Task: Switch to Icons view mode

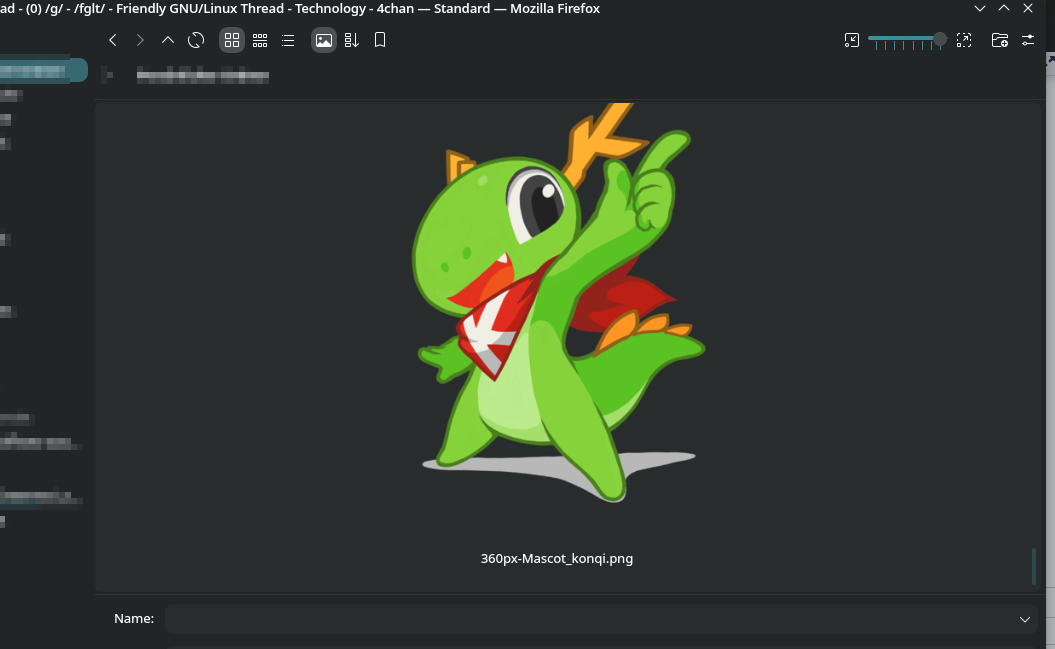Action: 231,40
